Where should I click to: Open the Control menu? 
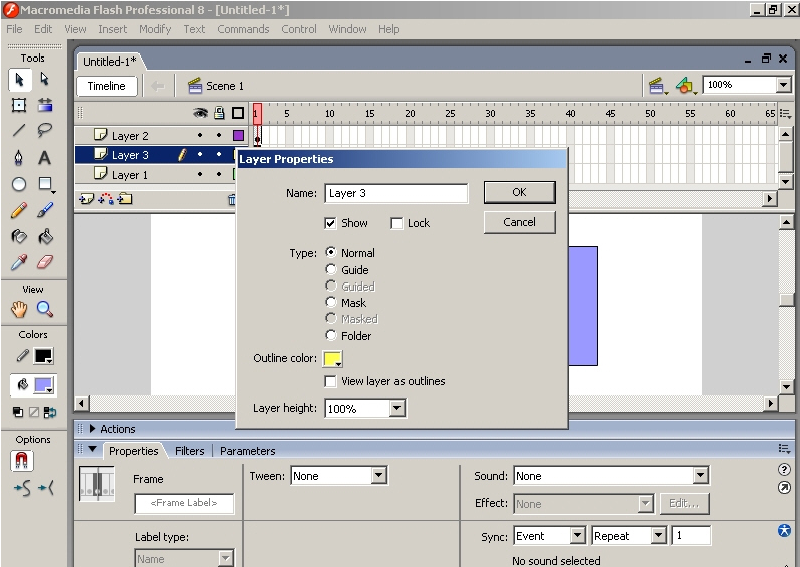299,29
